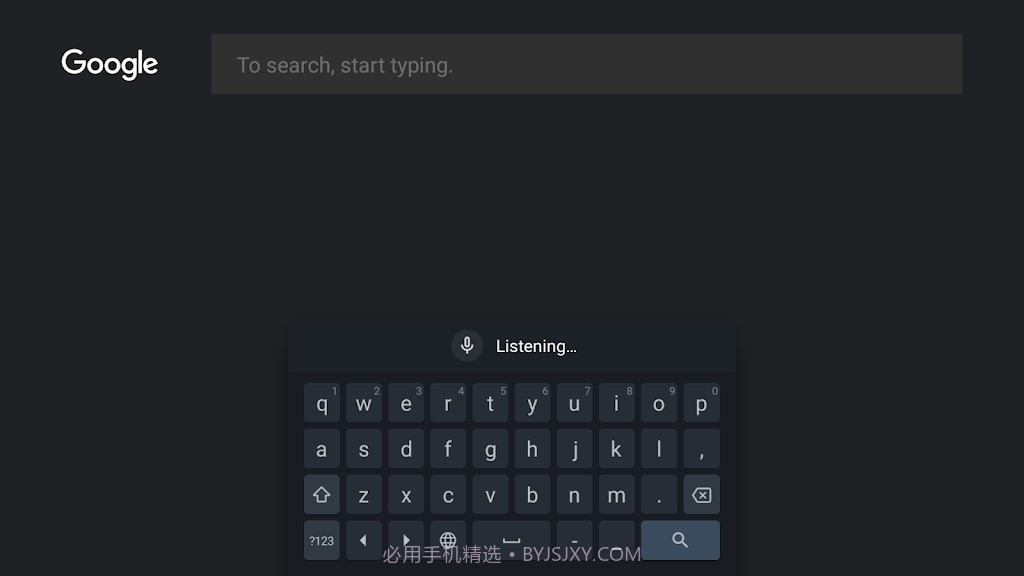Move cursor with left arrow key
Image resolution: width=1024 pixels, height=576 pixels.
click(x=364, y=540)
